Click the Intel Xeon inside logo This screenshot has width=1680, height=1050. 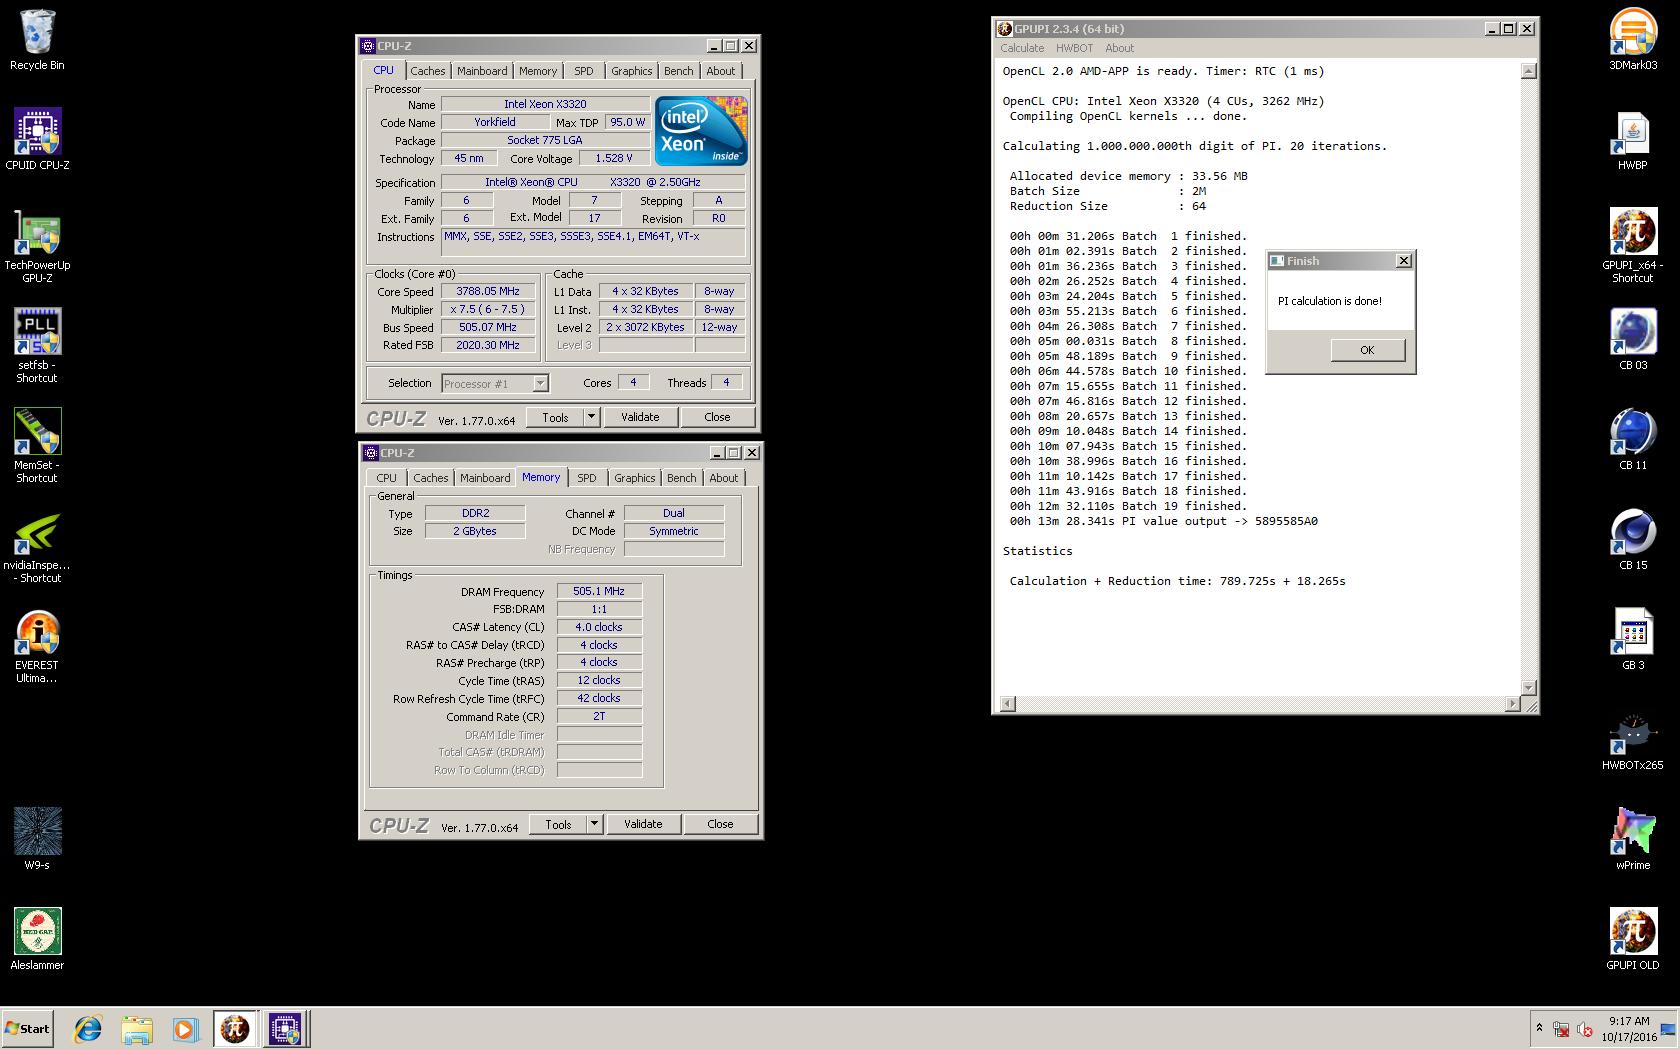click(x=701, y=131)
